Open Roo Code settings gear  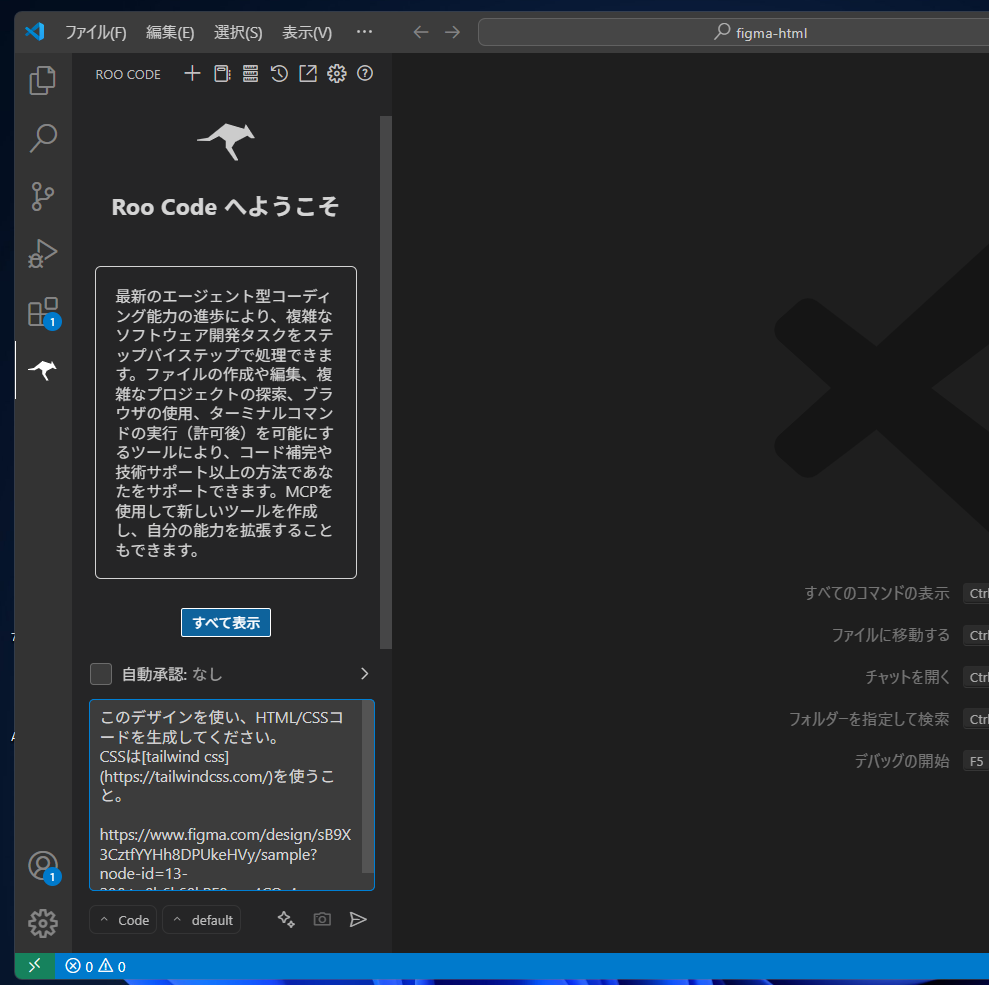(x=337, y=73)
